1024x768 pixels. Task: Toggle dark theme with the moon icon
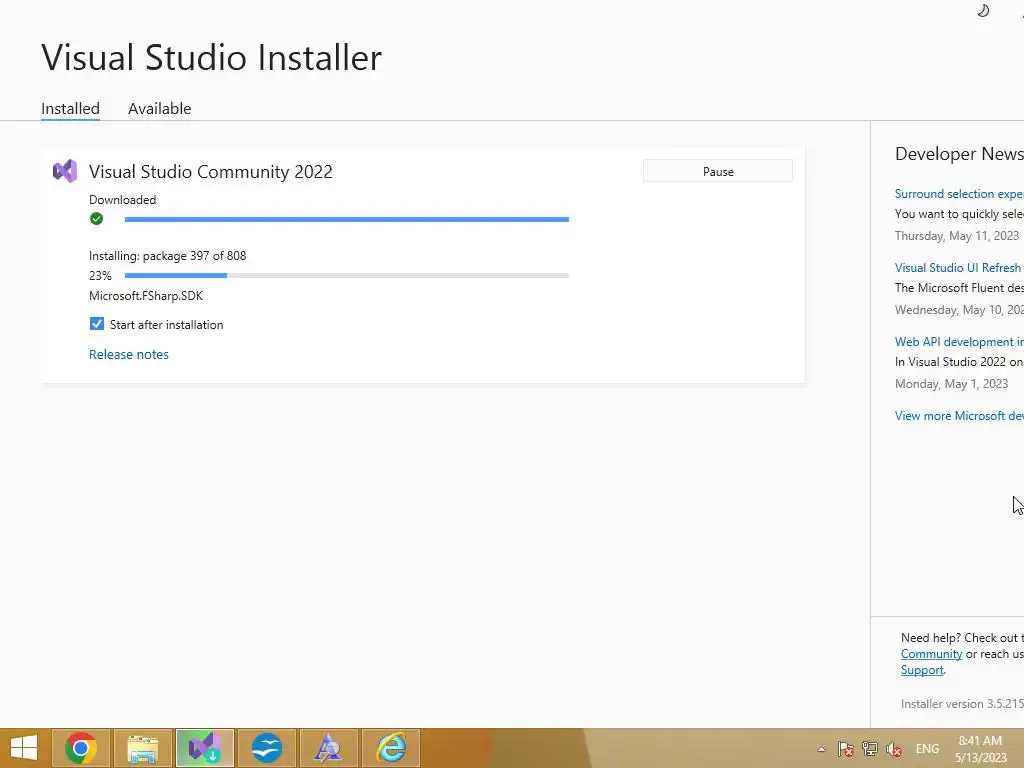coord(983,10)
